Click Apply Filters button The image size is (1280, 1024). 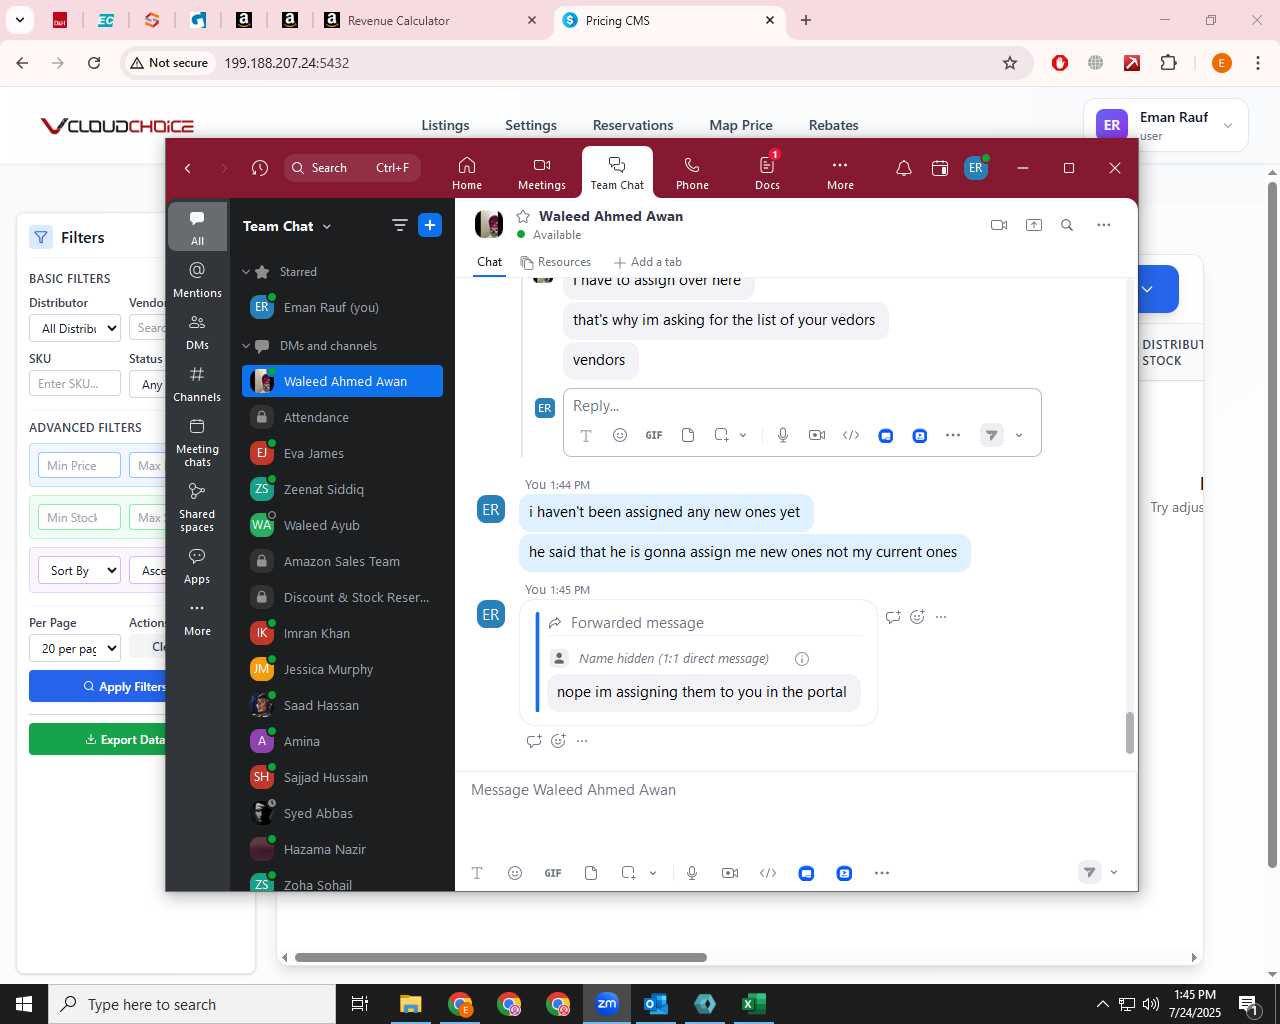pos(98,686)
